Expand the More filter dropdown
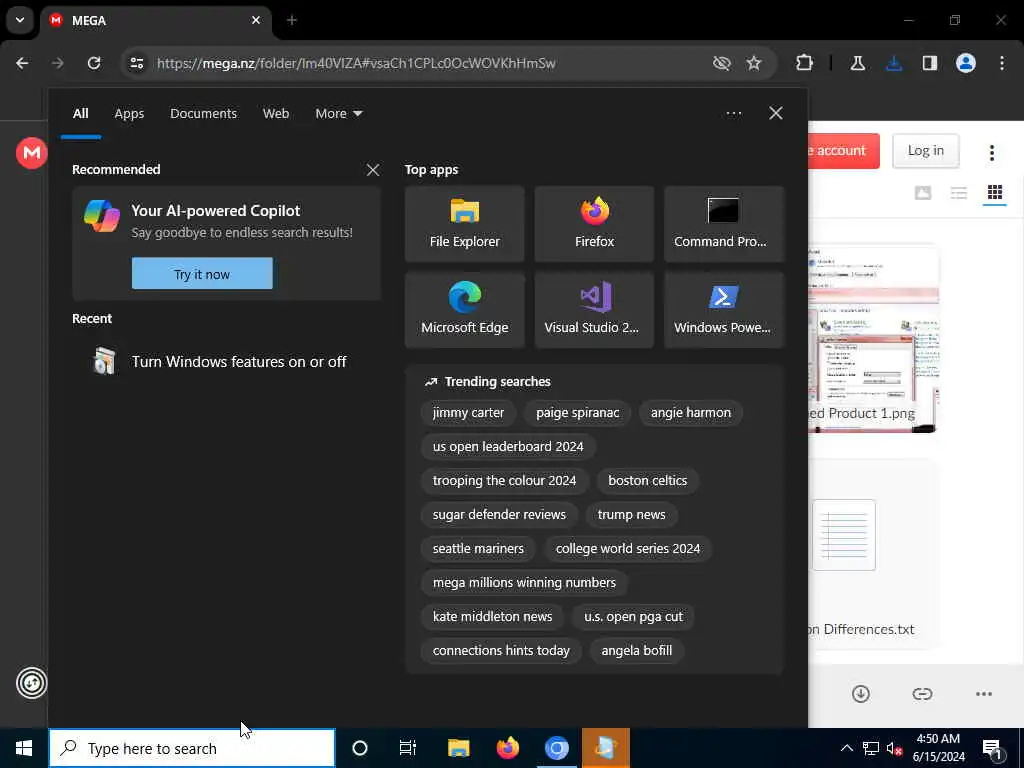This screenshot has height=768, width=1024. click(x=339, y=114)
